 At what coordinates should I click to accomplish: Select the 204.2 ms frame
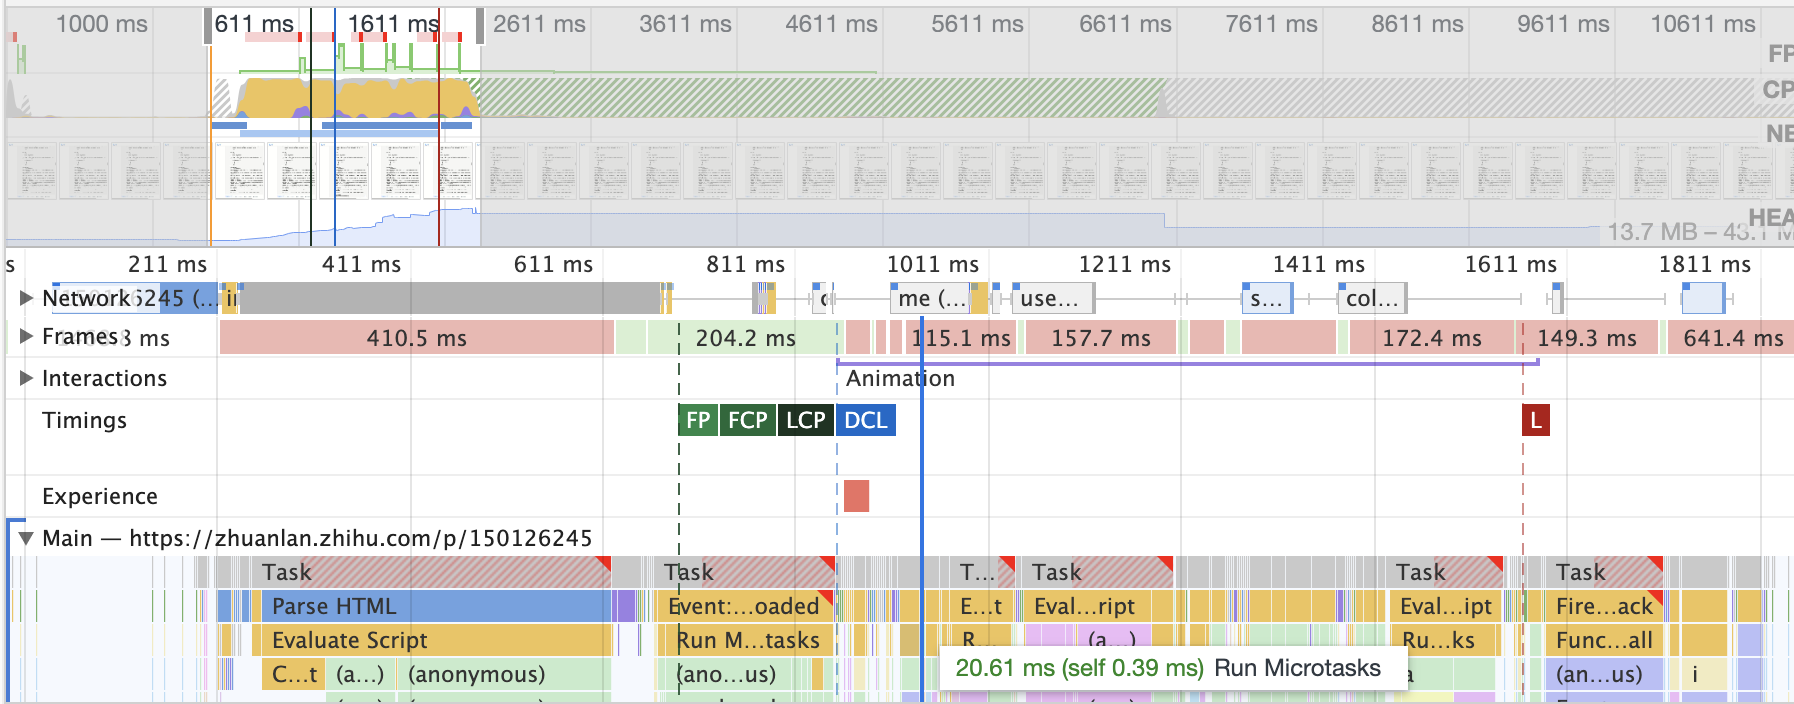pyautogui.click(x=744, y=338)
